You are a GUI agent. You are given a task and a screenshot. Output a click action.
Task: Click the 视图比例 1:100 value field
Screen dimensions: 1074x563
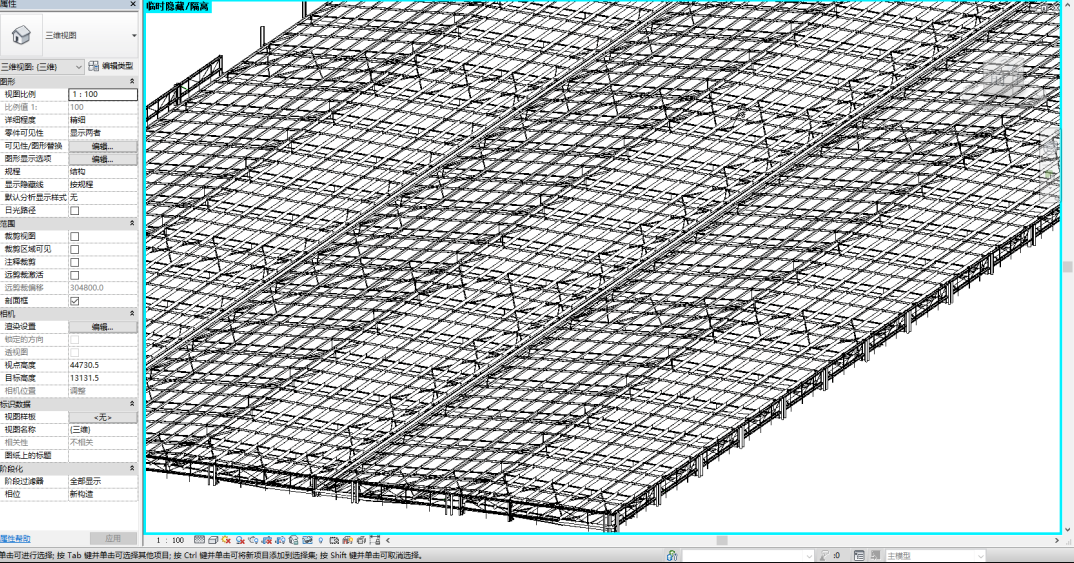103,95
